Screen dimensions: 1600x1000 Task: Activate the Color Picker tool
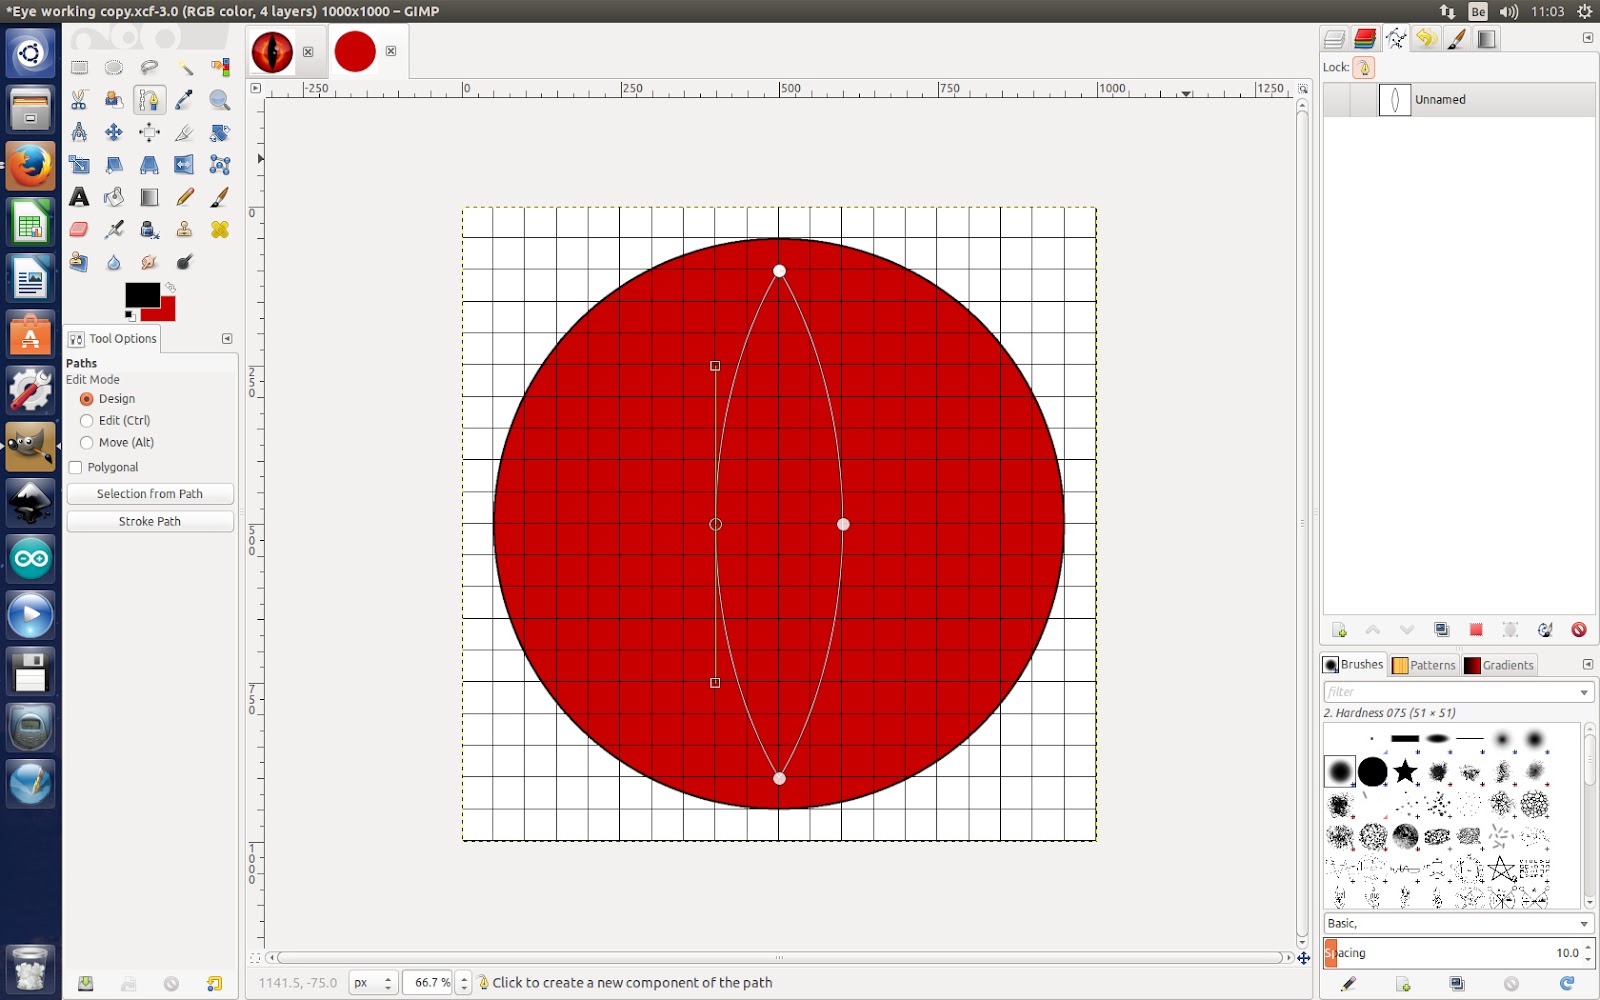183,99
